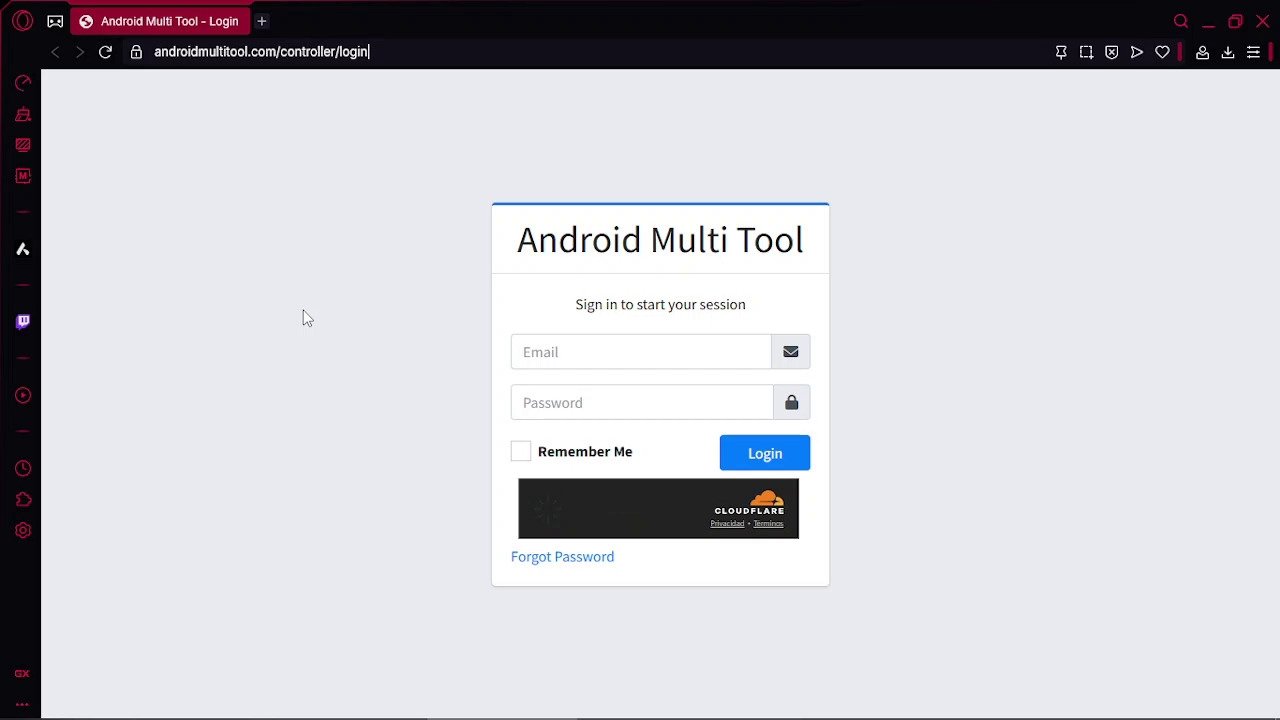Screen dimensions: 1280x720
Task: Open Cloudflare Términos link
Action: [x=768, y=524]
